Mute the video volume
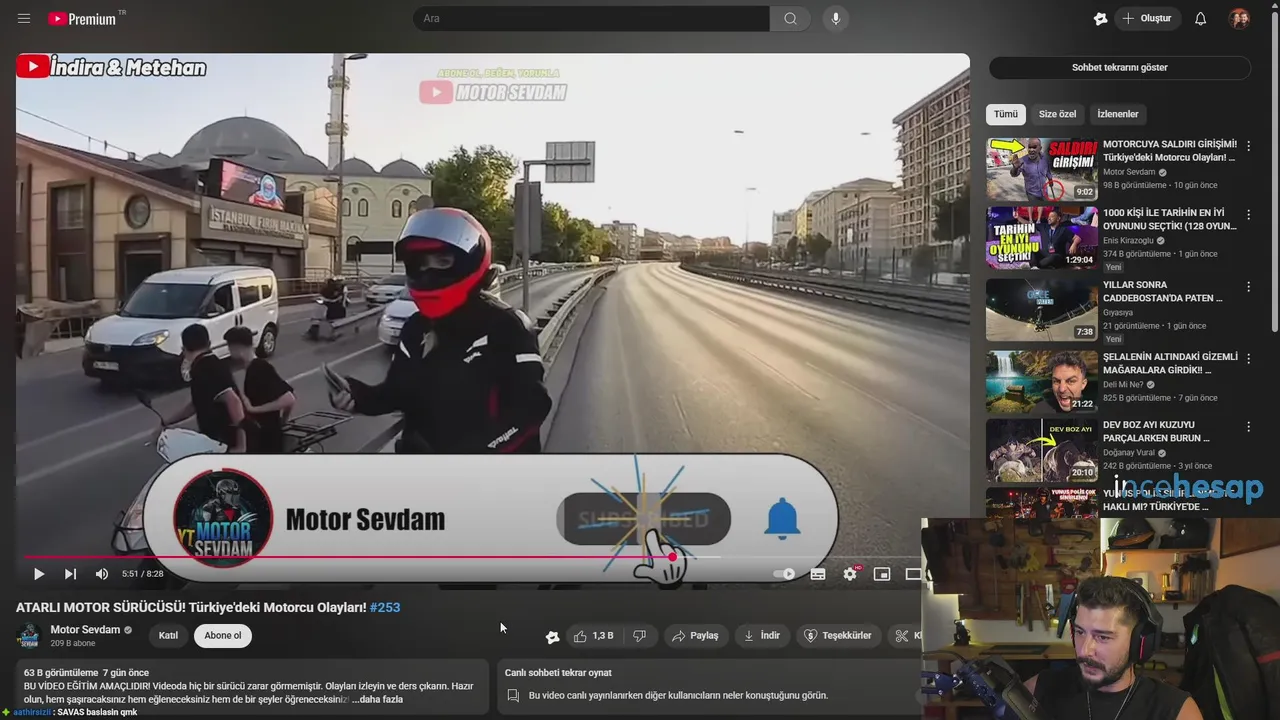 (101, 574)
